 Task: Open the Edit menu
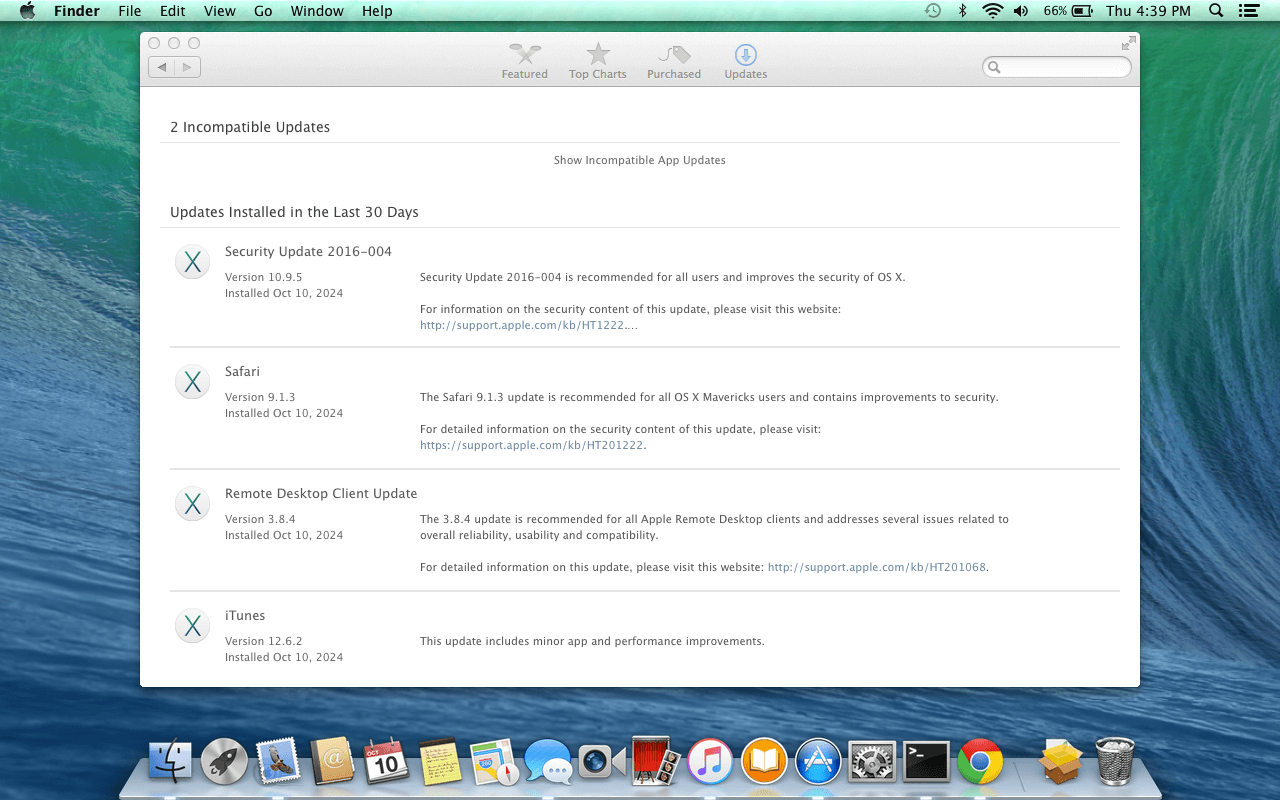pos(172,11)
